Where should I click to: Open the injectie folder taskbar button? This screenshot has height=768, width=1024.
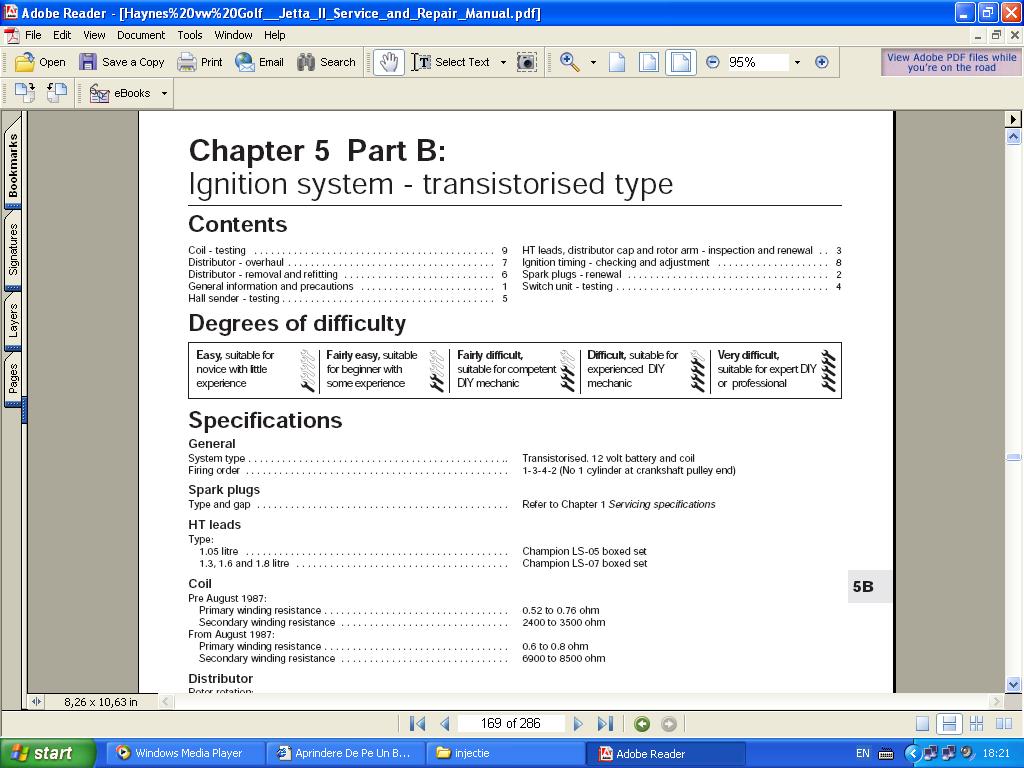tap(505, 753)
